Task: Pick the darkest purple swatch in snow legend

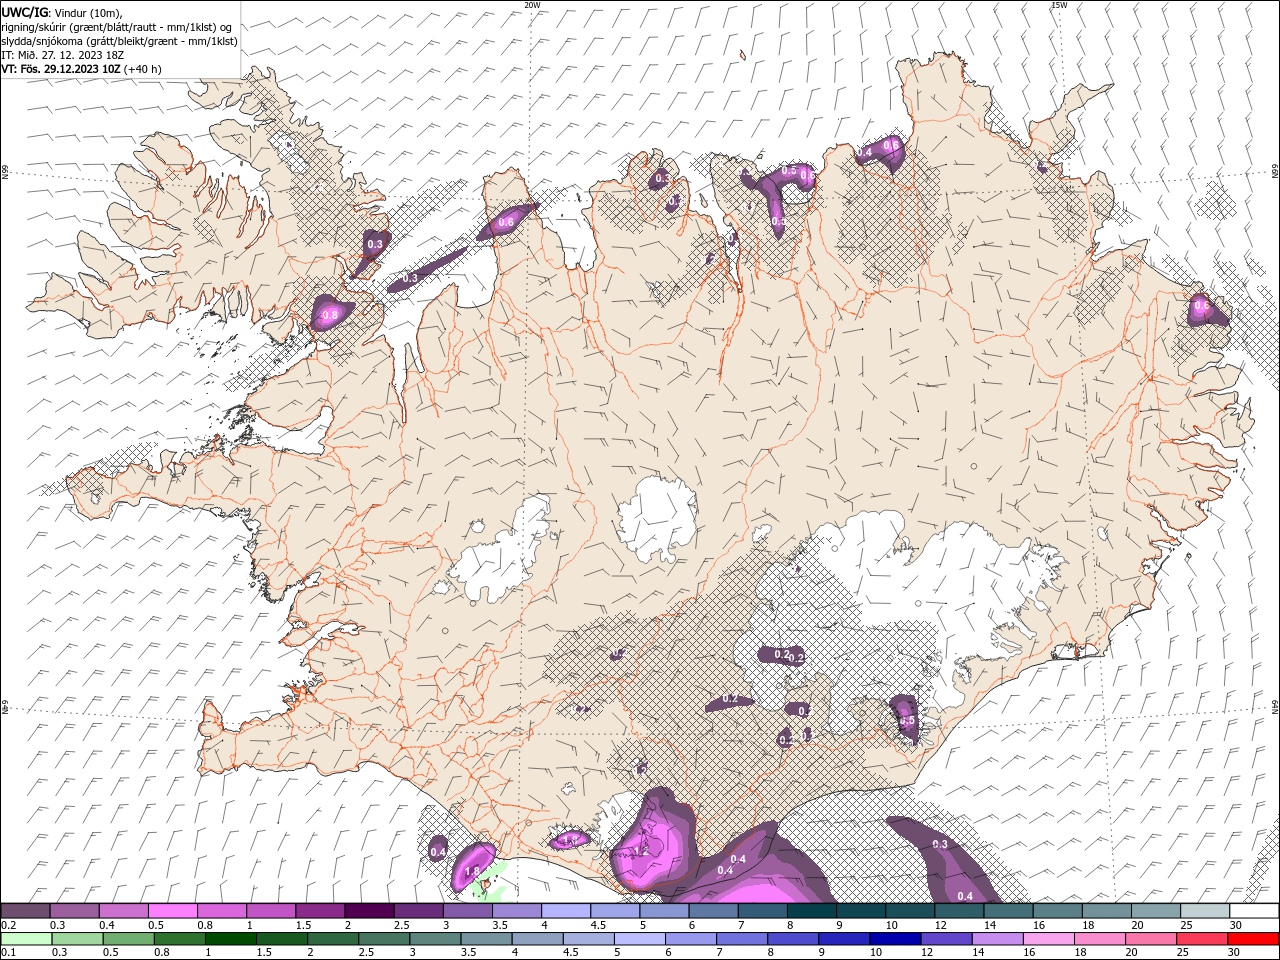Action: click(x=369, y=911)
